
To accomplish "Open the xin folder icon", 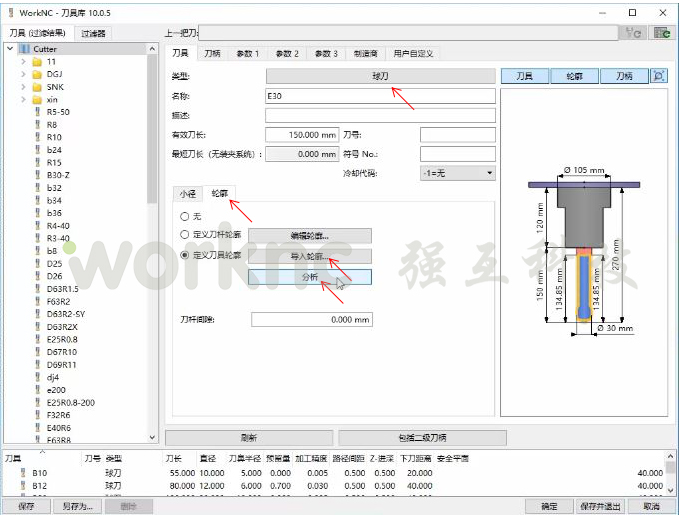I will coord(37,99).
